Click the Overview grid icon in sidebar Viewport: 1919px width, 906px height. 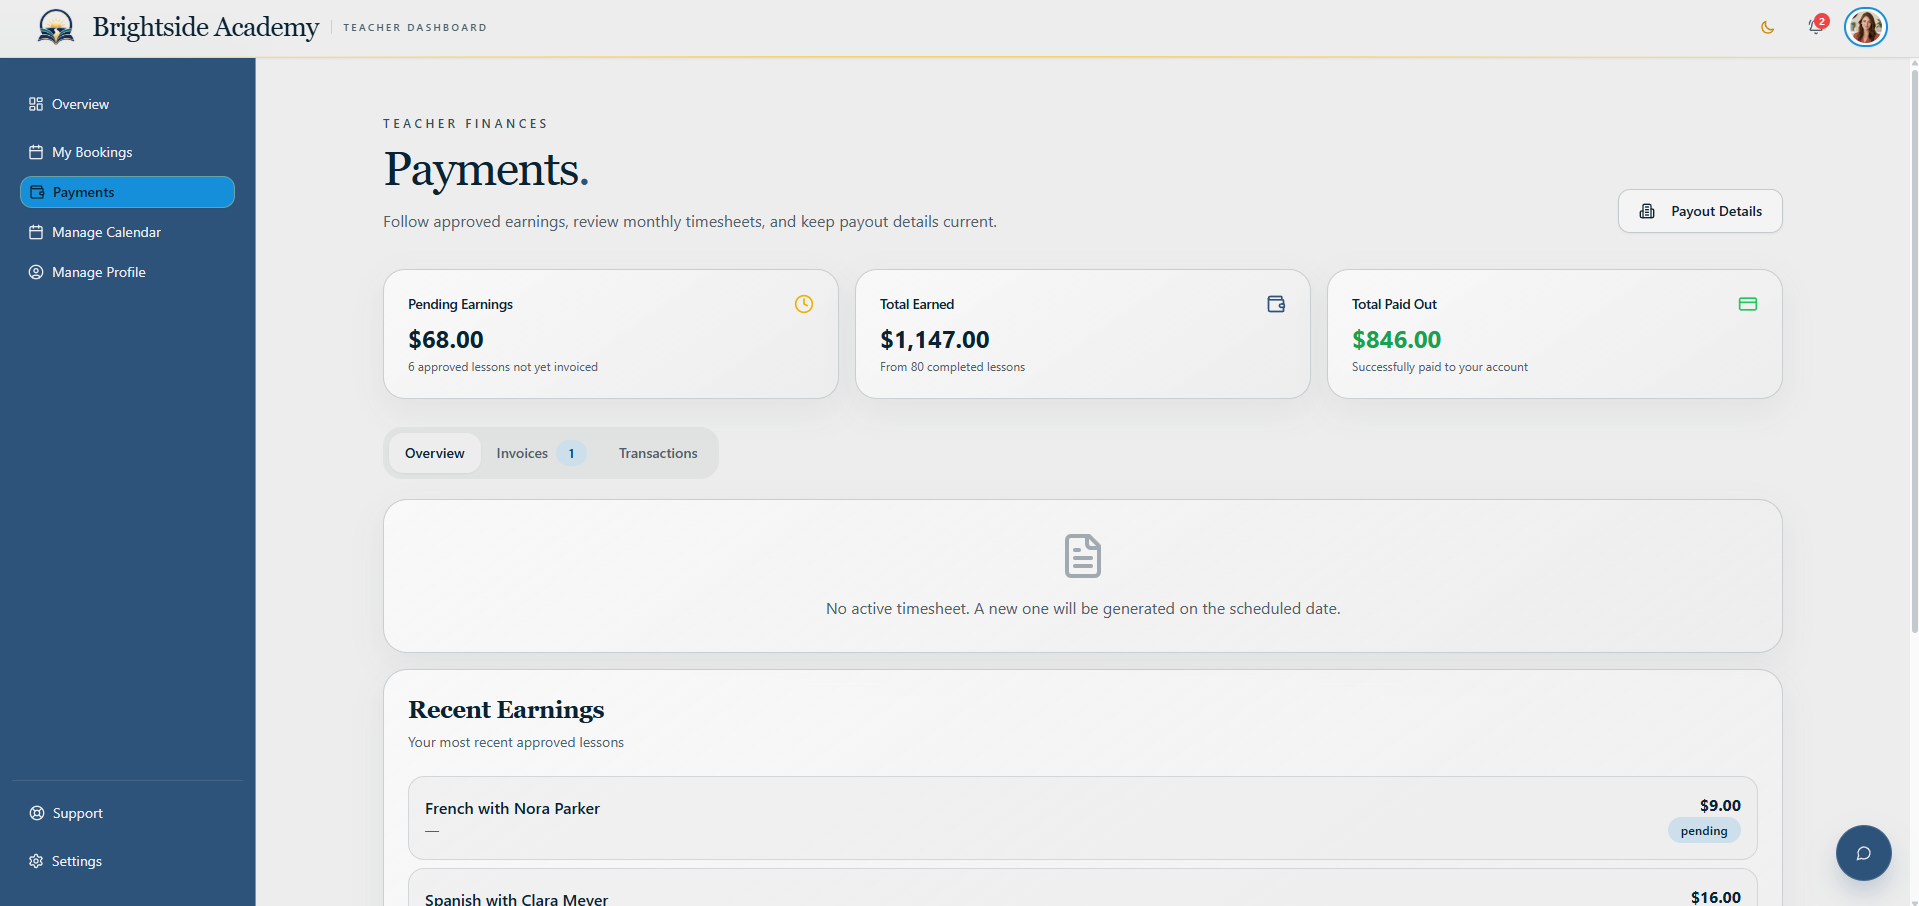tap(36, 104)
